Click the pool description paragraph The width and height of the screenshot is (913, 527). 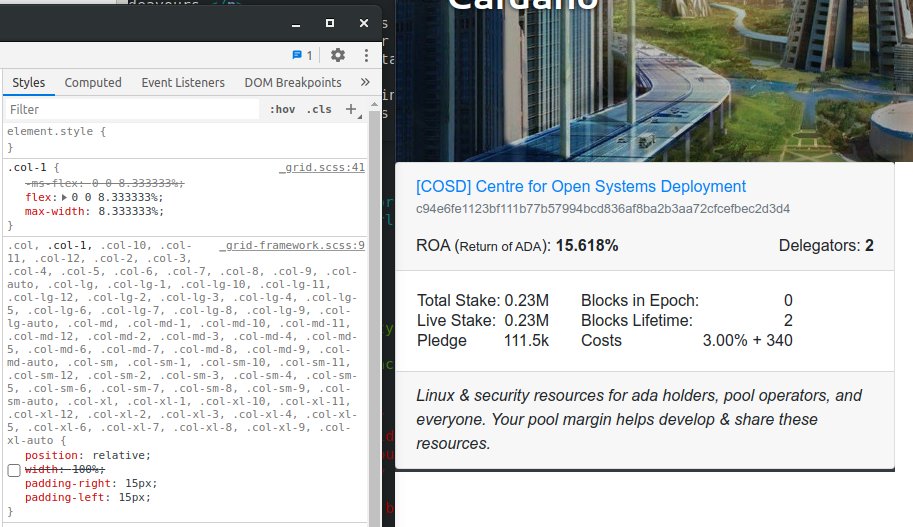pyautogui.click(x=639, y=419)
